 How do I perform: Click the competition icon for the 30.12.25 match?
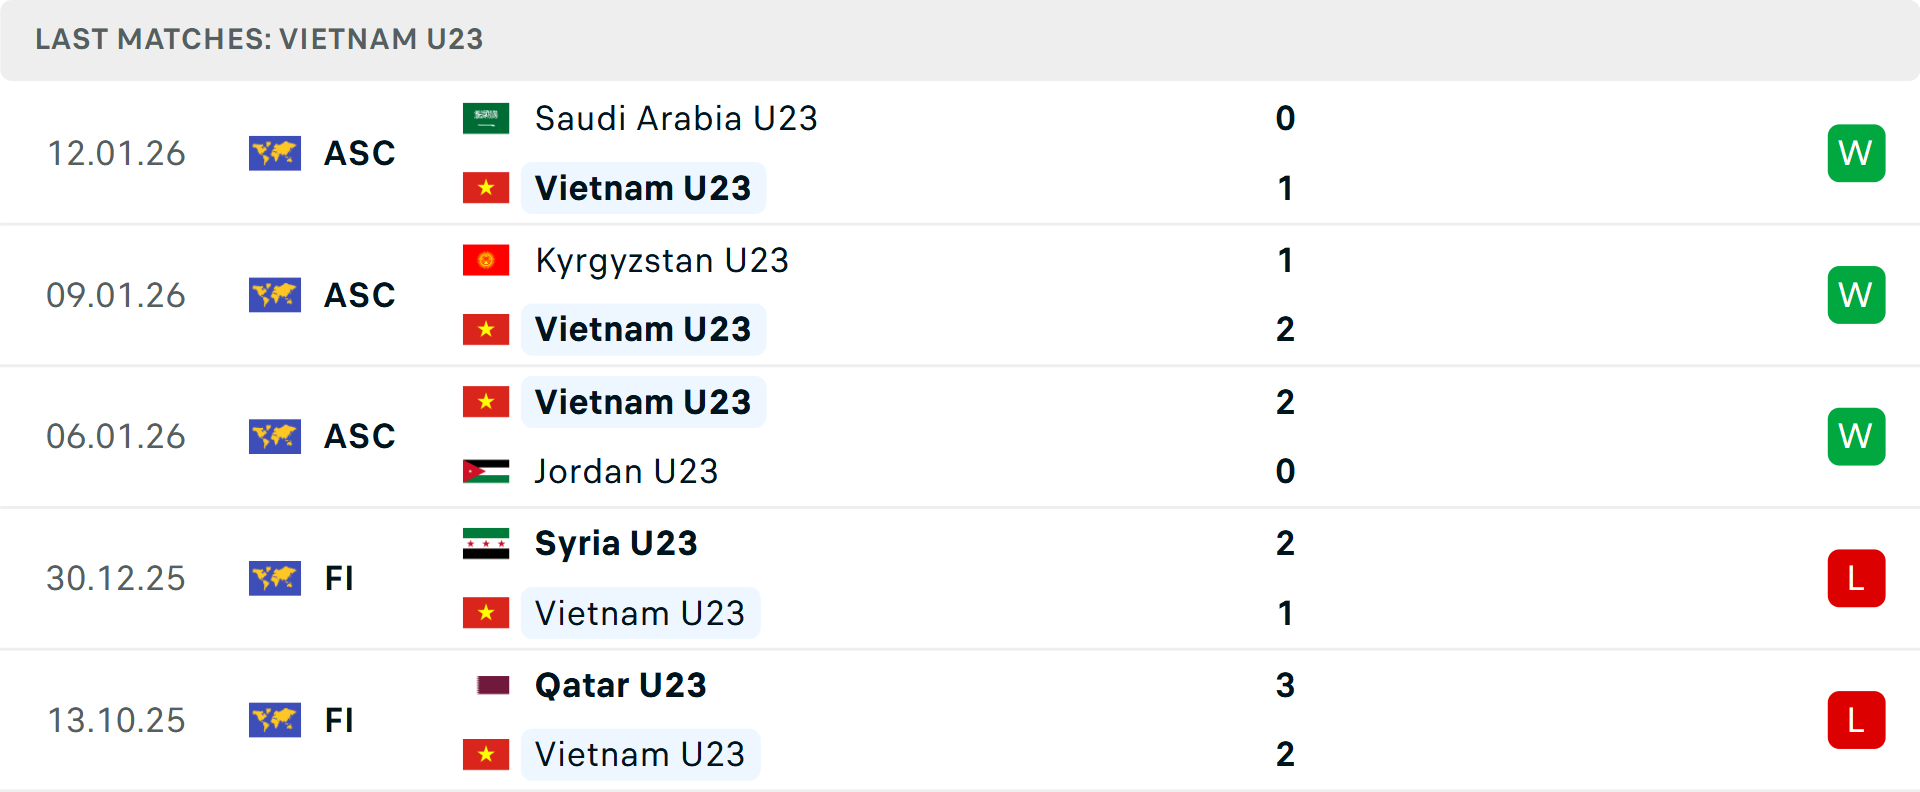click(x=275, y=578)
